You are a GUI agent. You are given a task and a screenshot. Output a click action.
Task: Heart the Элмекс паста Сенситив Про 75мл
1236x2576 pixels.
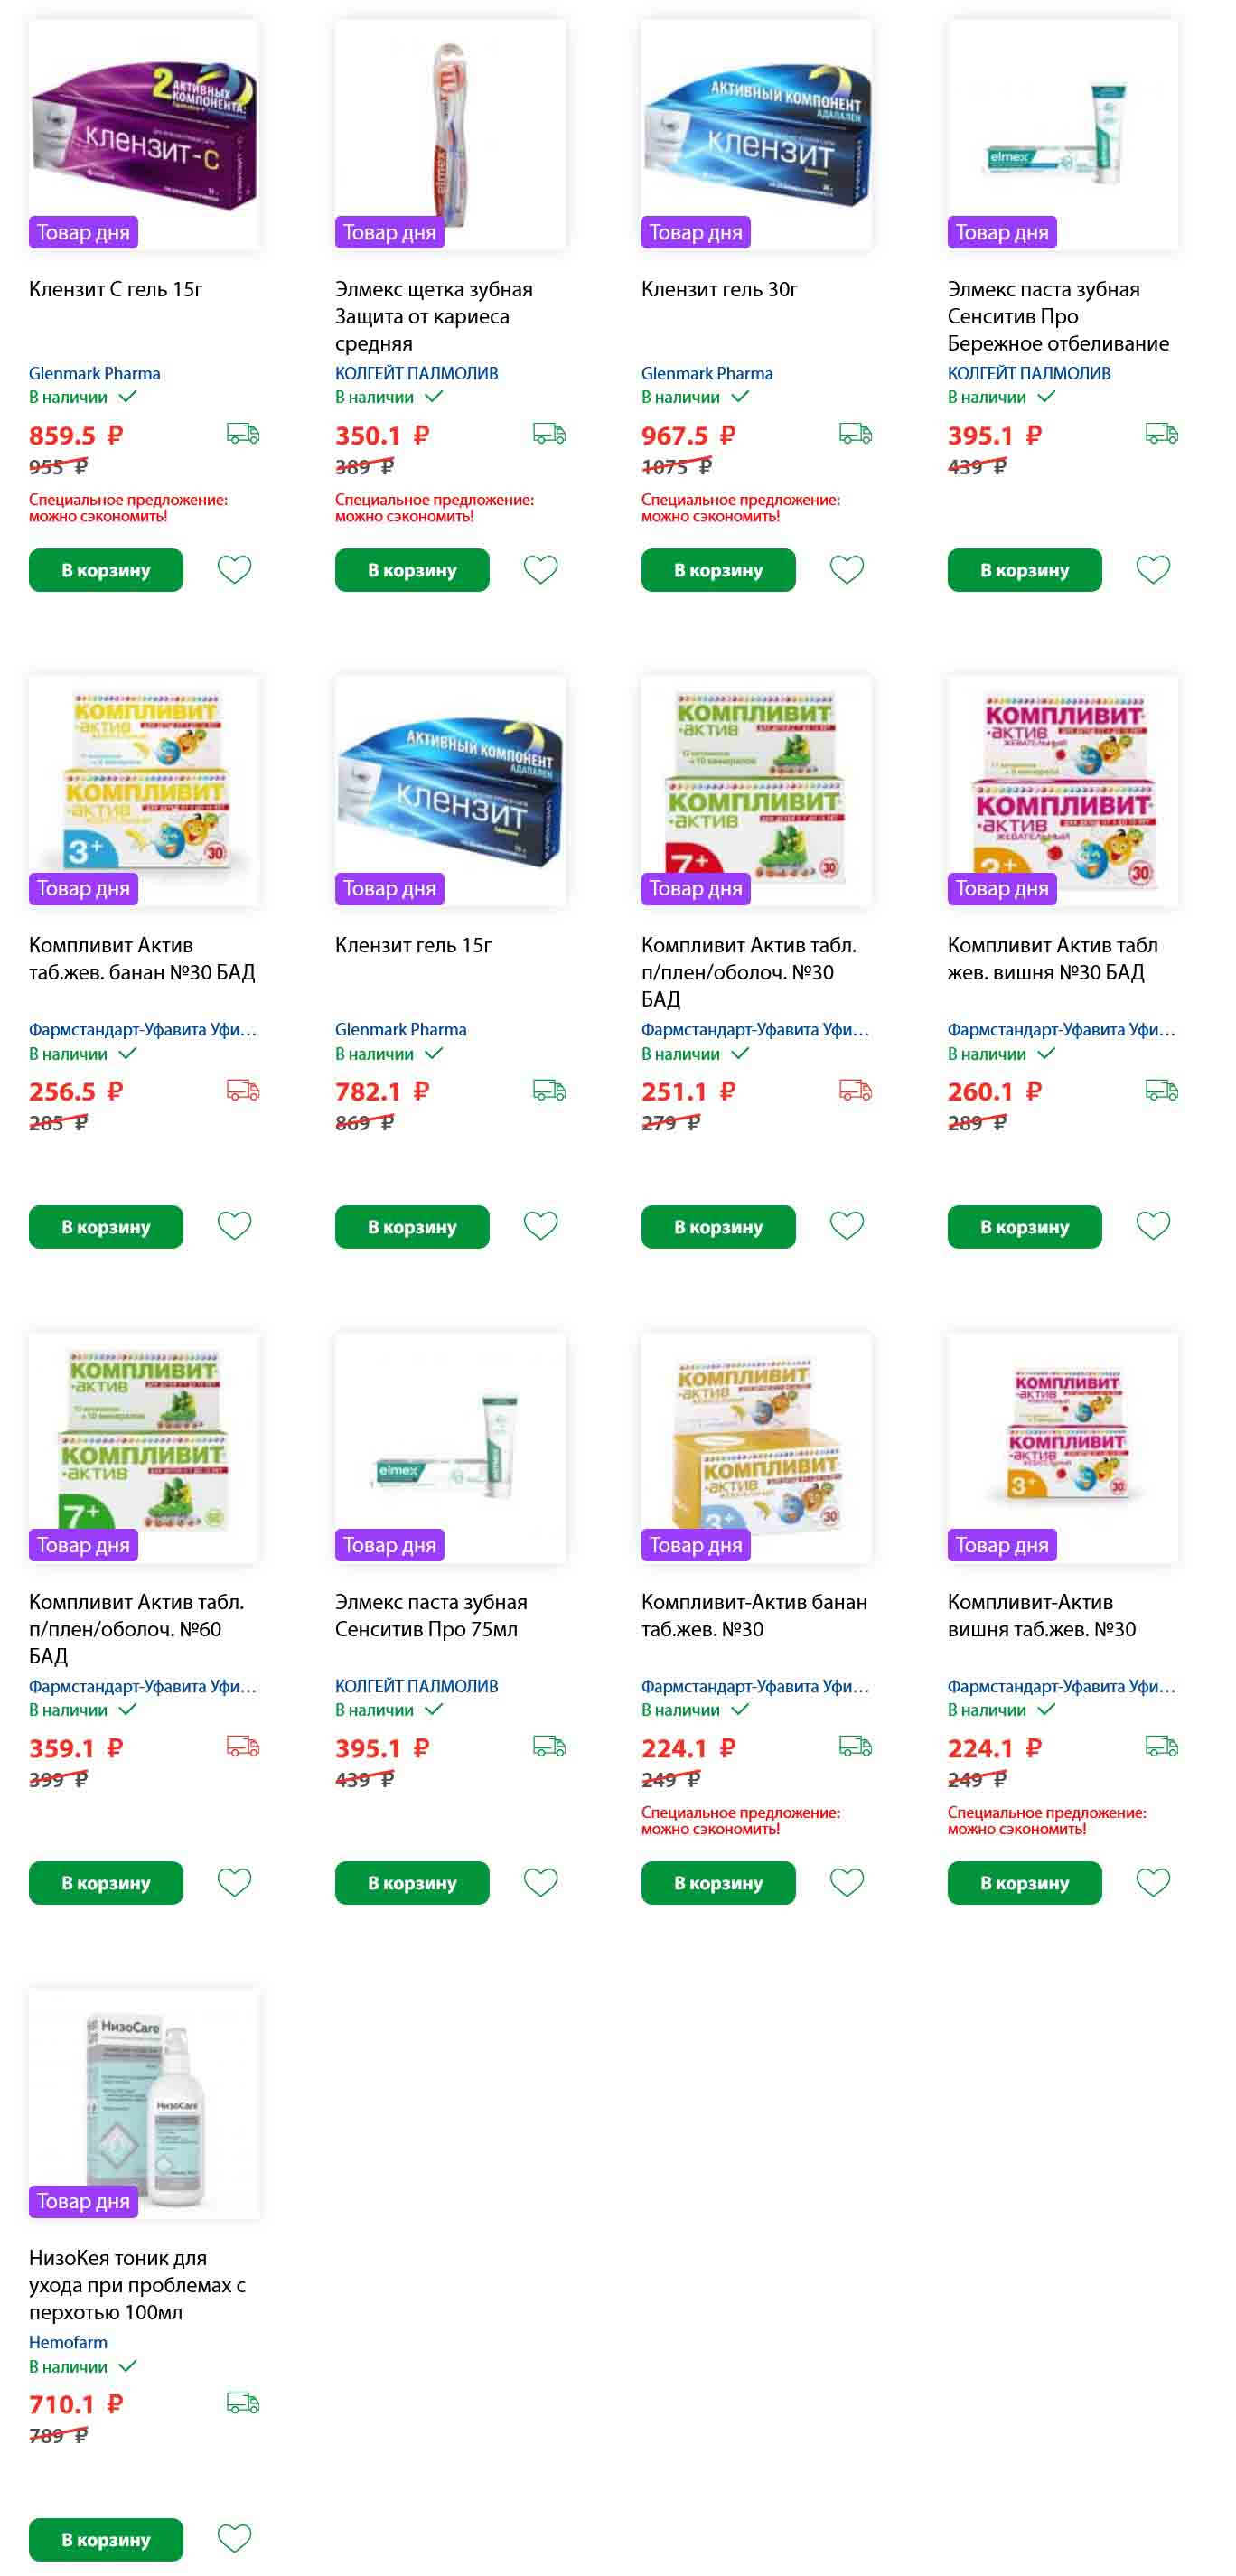[541, 1882]
